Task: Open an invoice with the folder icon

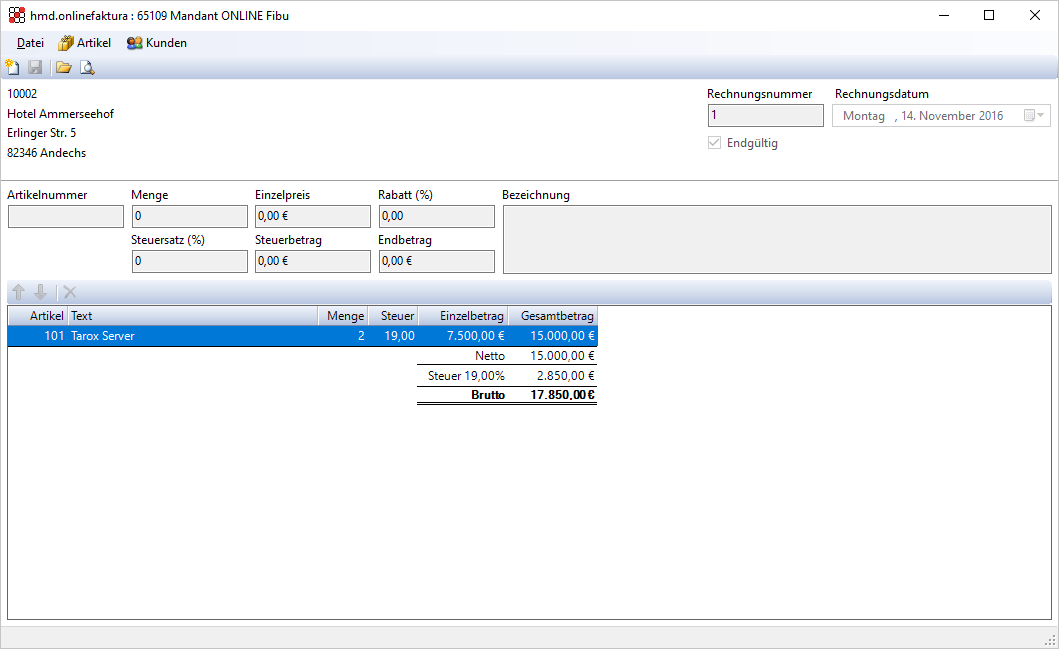Action: (63, 68)
